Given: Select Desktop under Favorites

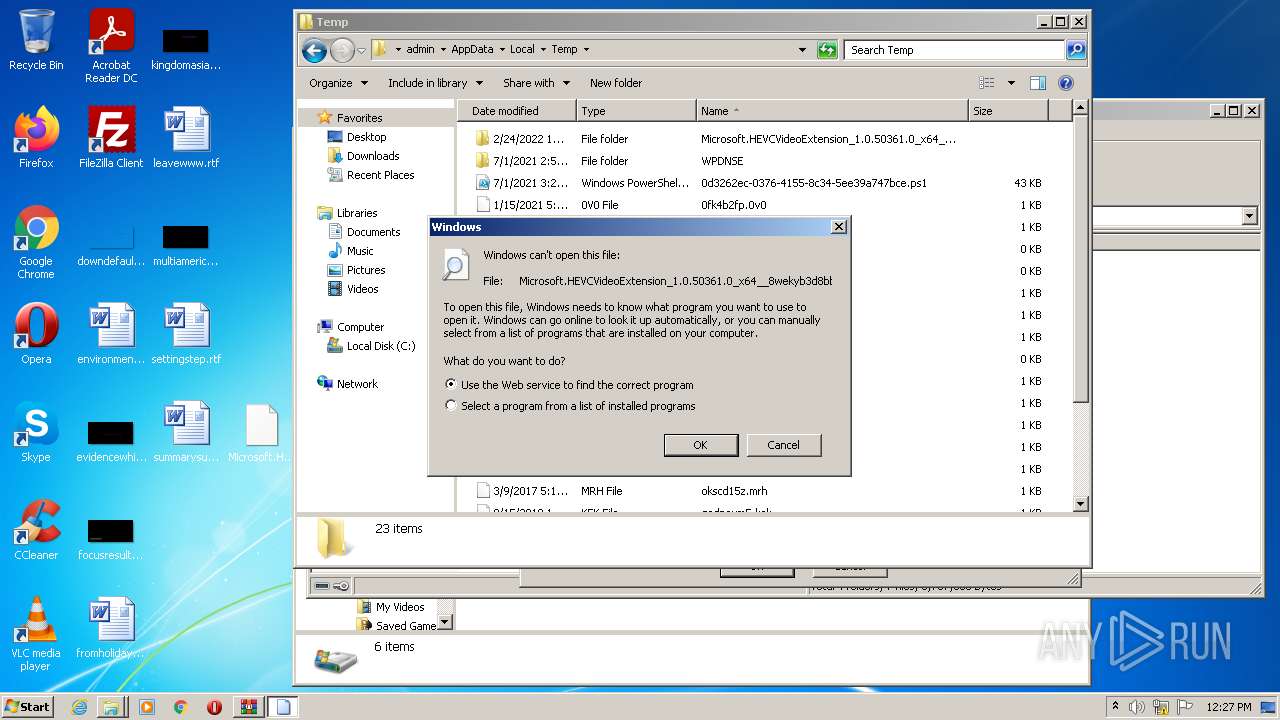Looking at the screenshot, I should (366, 137).
